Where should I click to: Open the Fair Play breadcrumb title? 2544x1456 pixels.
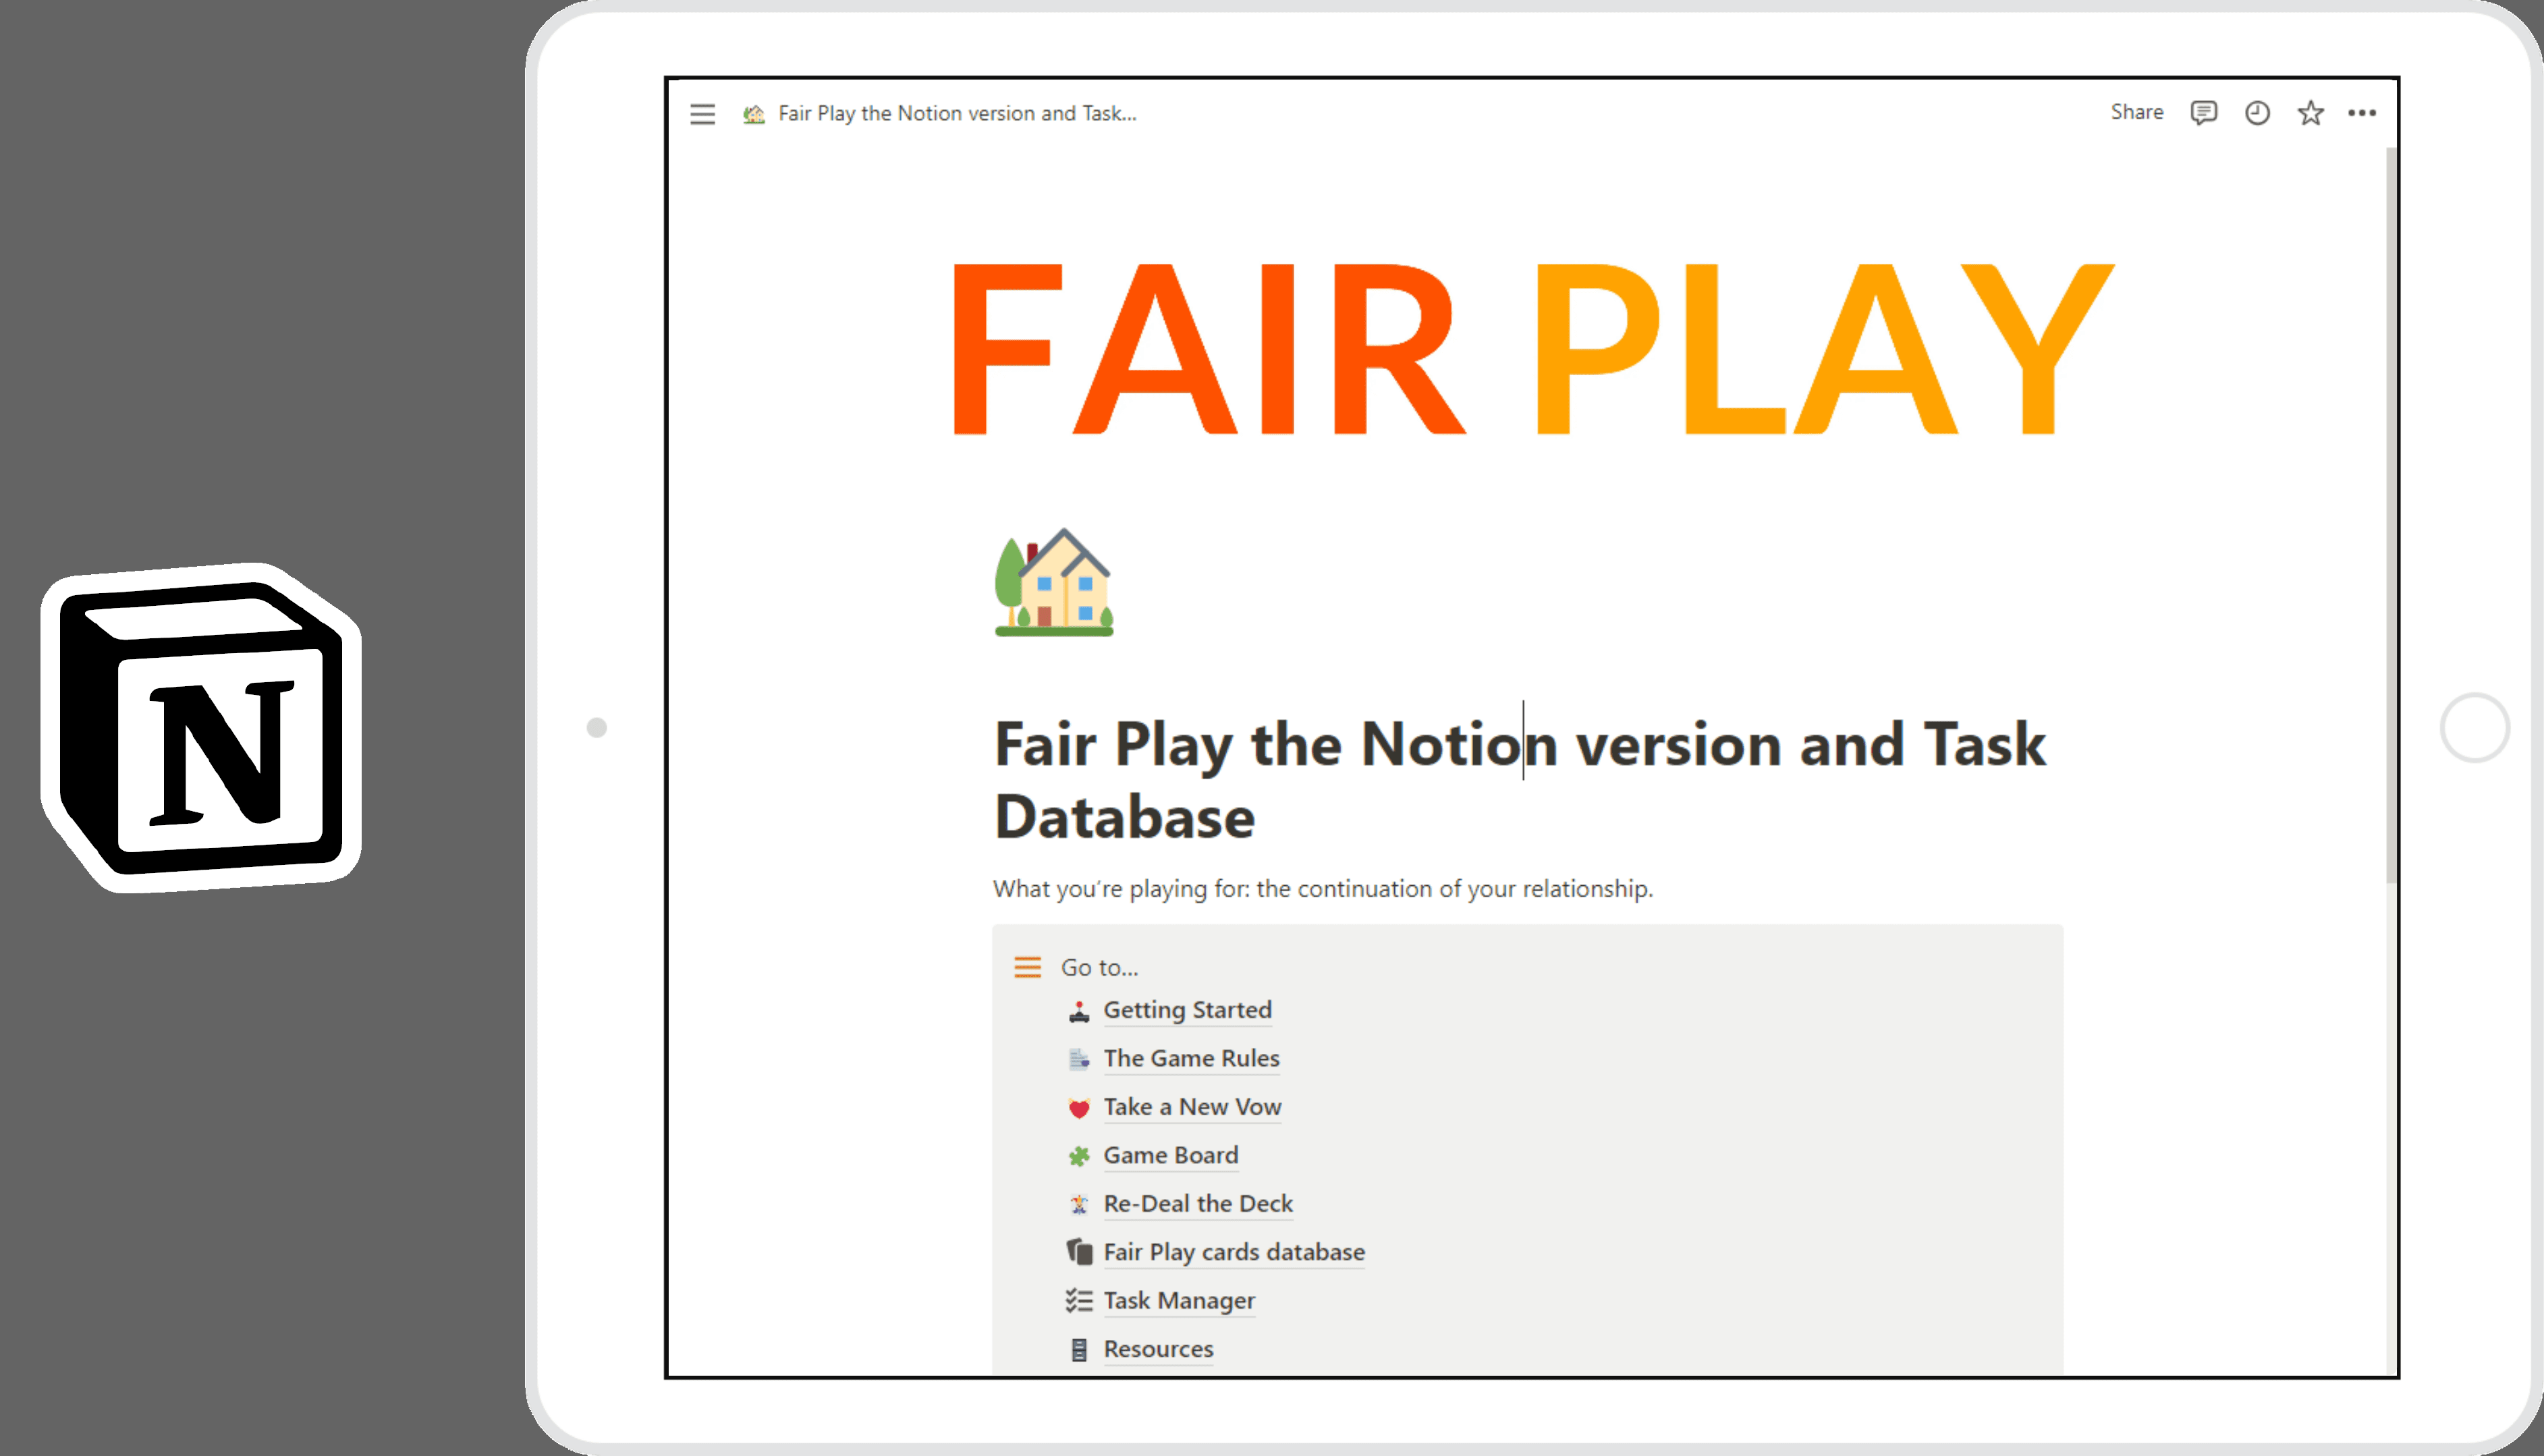[957, 113]
